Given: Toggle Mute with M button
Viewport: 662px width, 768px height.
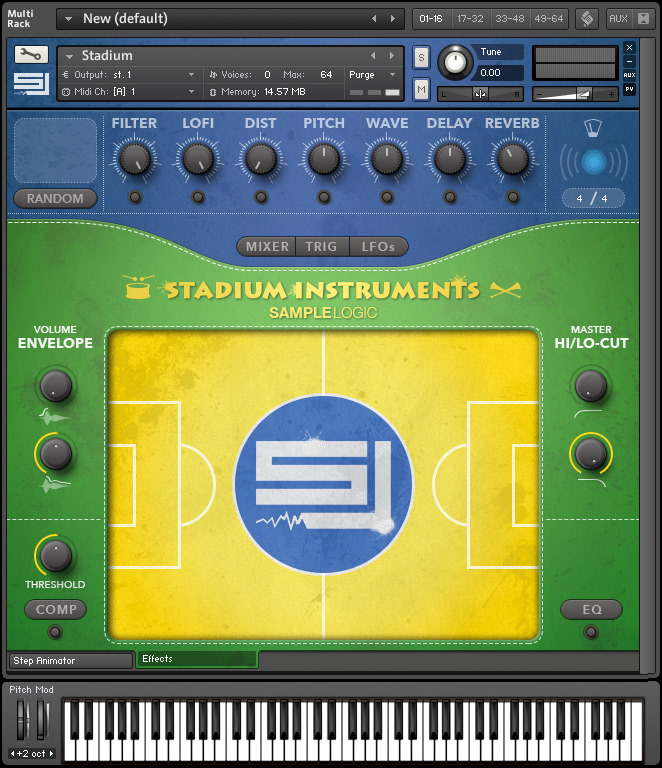Looking at the screenshot, I should point(421,89).
